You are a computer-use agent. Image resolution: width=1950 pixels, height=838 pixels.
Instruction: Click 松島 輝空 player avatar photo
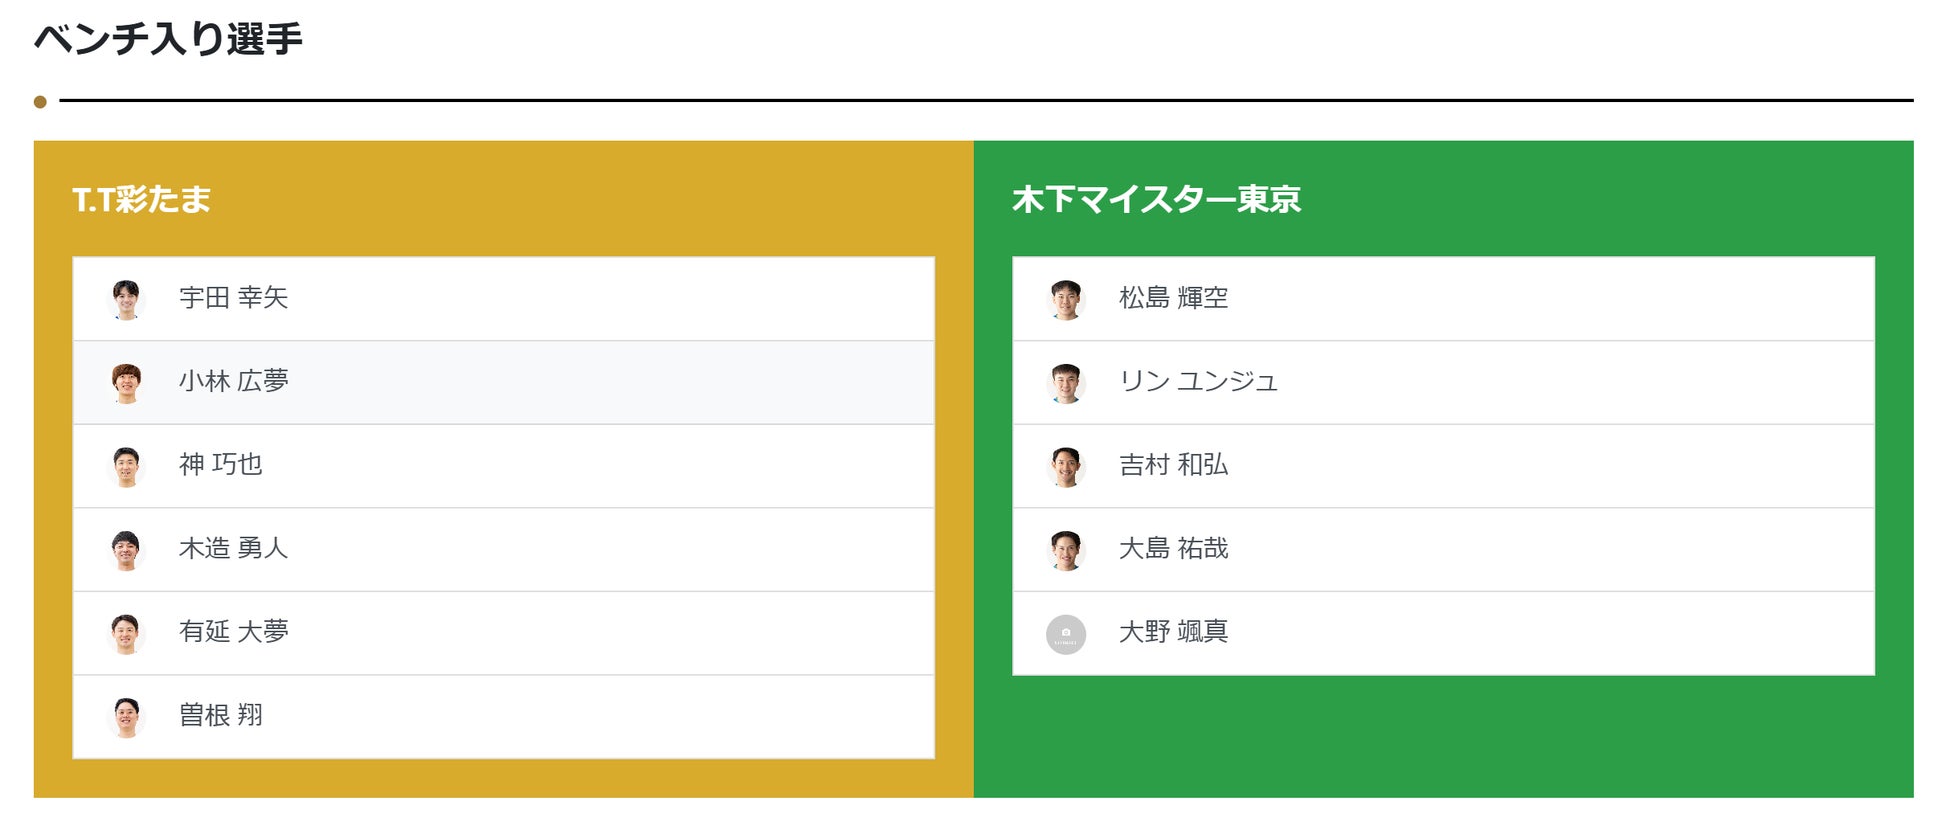(x=1066, y=299)
